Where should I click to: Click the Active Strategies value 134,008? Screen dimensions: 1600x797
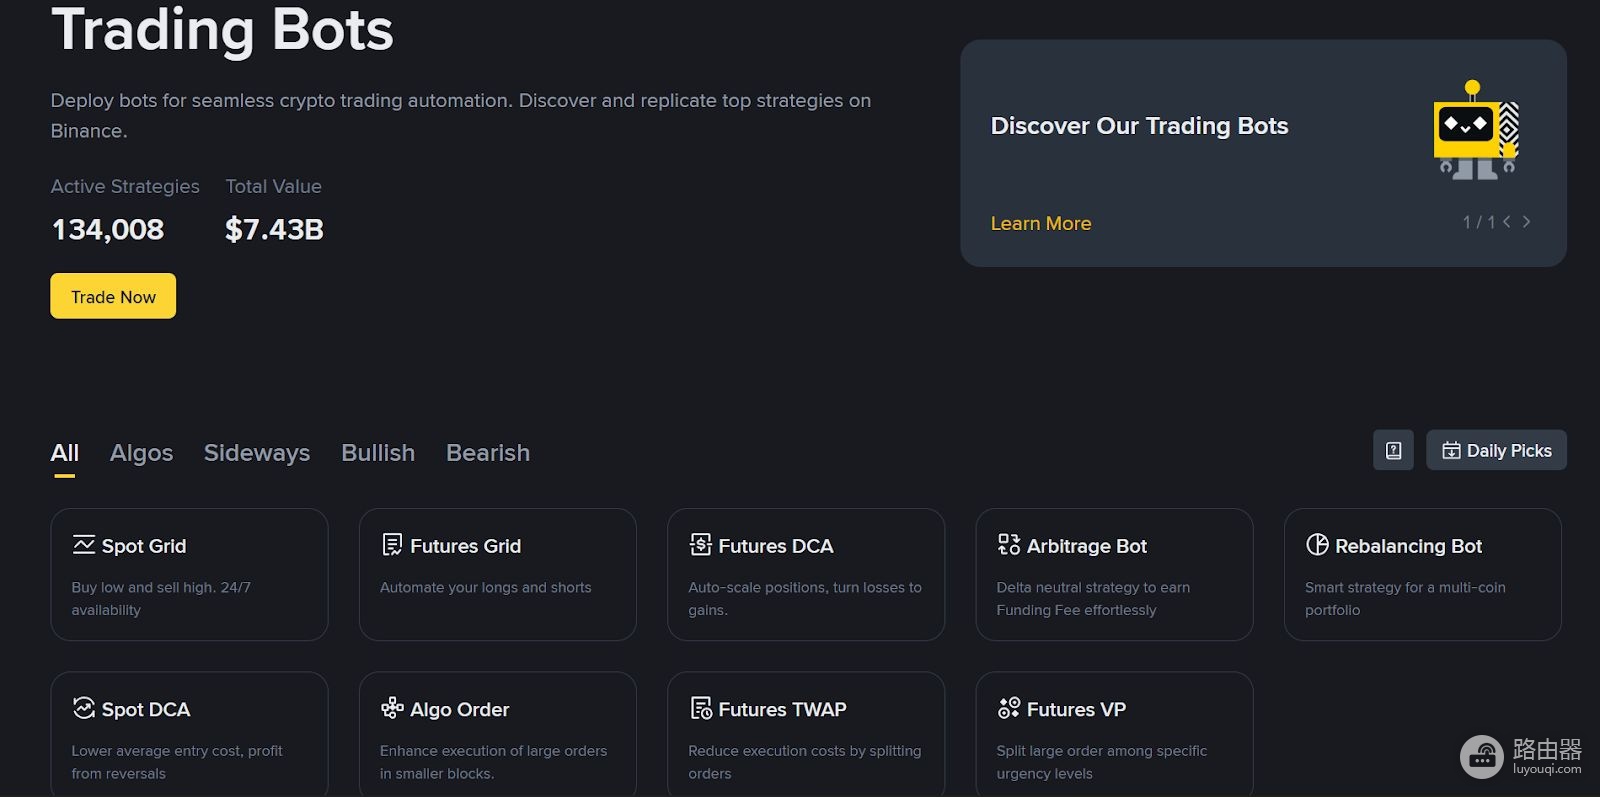108,230
